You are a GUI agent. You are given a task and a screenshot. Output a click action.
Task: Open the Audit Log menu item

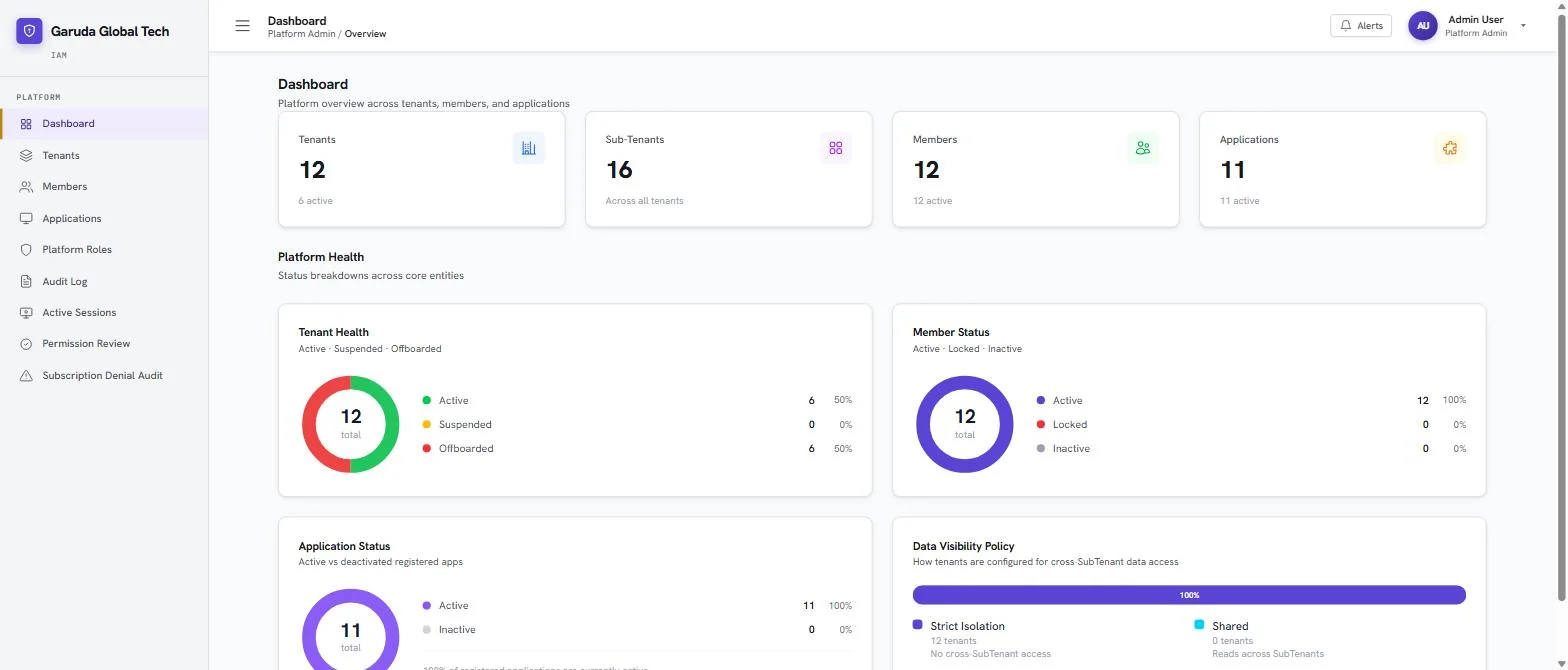click(104, 281)
